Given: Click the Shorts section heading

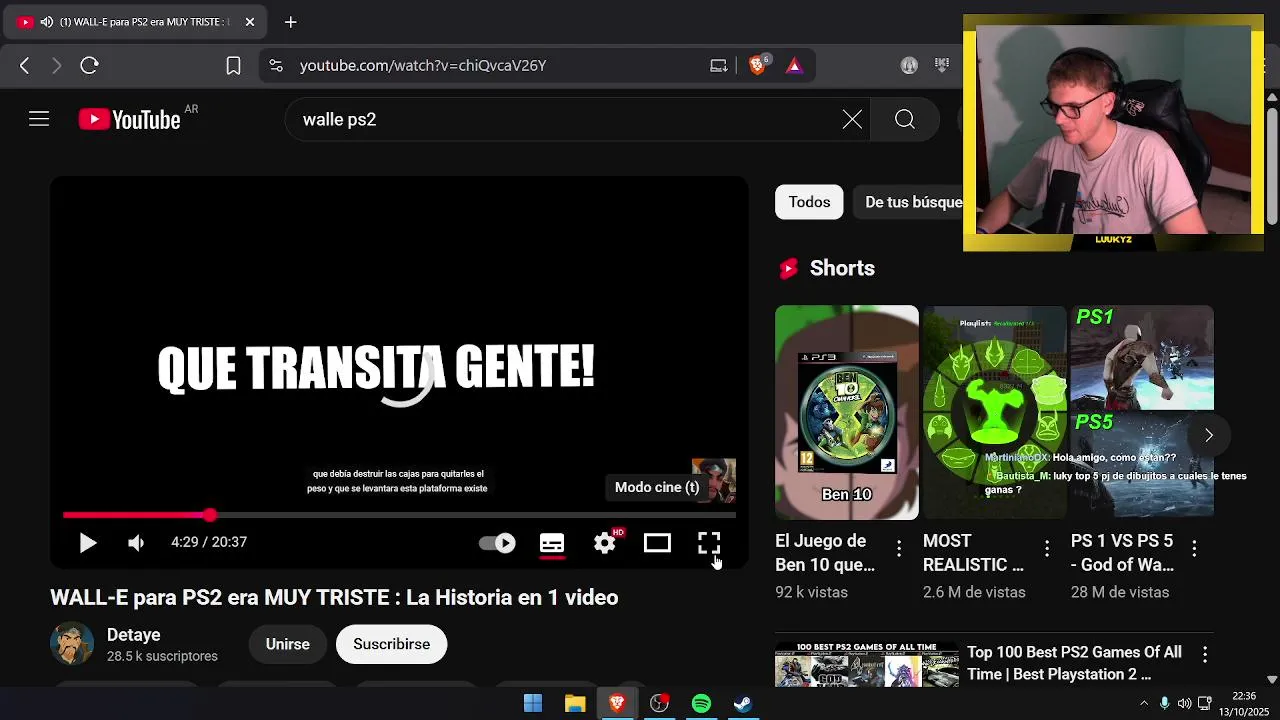Looking at the screenshot, I should click(842, 268).
